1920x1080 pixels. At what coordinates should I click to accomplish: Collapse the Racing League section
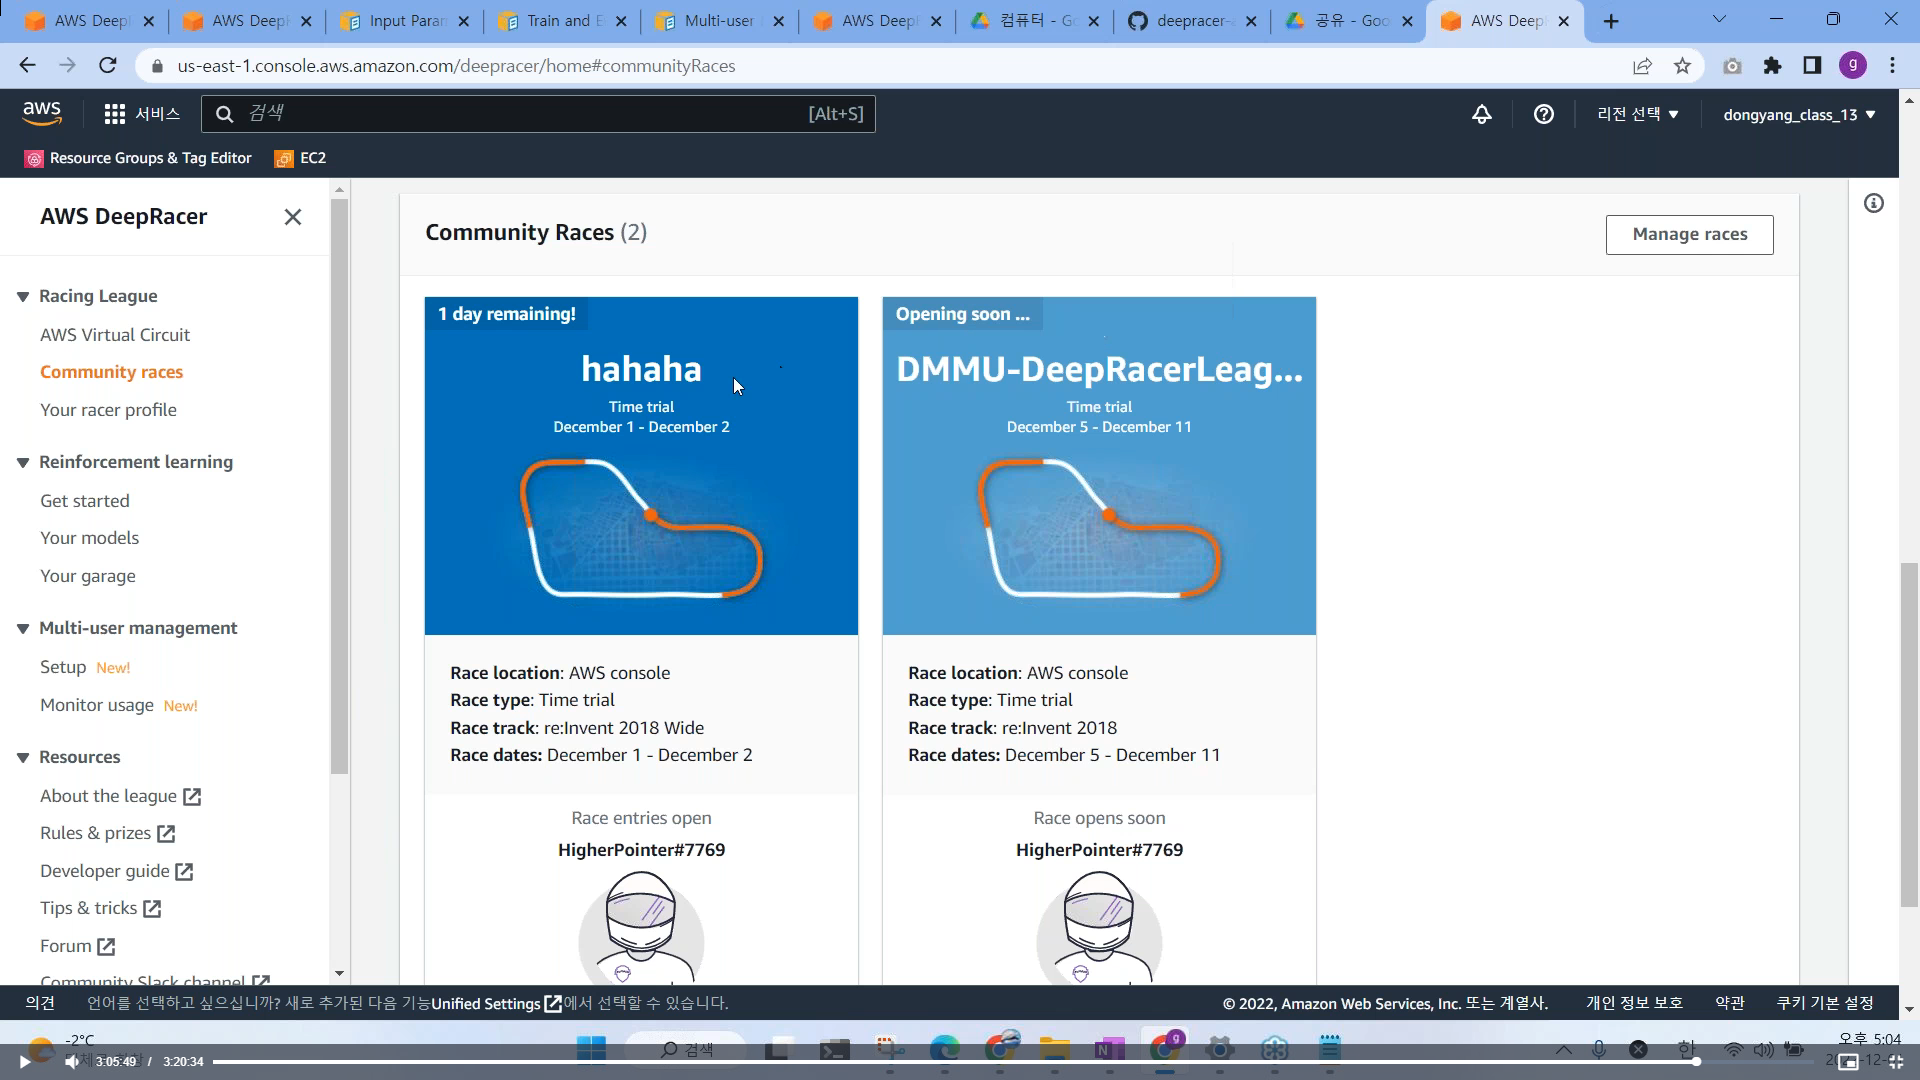[x=23, y=297]
